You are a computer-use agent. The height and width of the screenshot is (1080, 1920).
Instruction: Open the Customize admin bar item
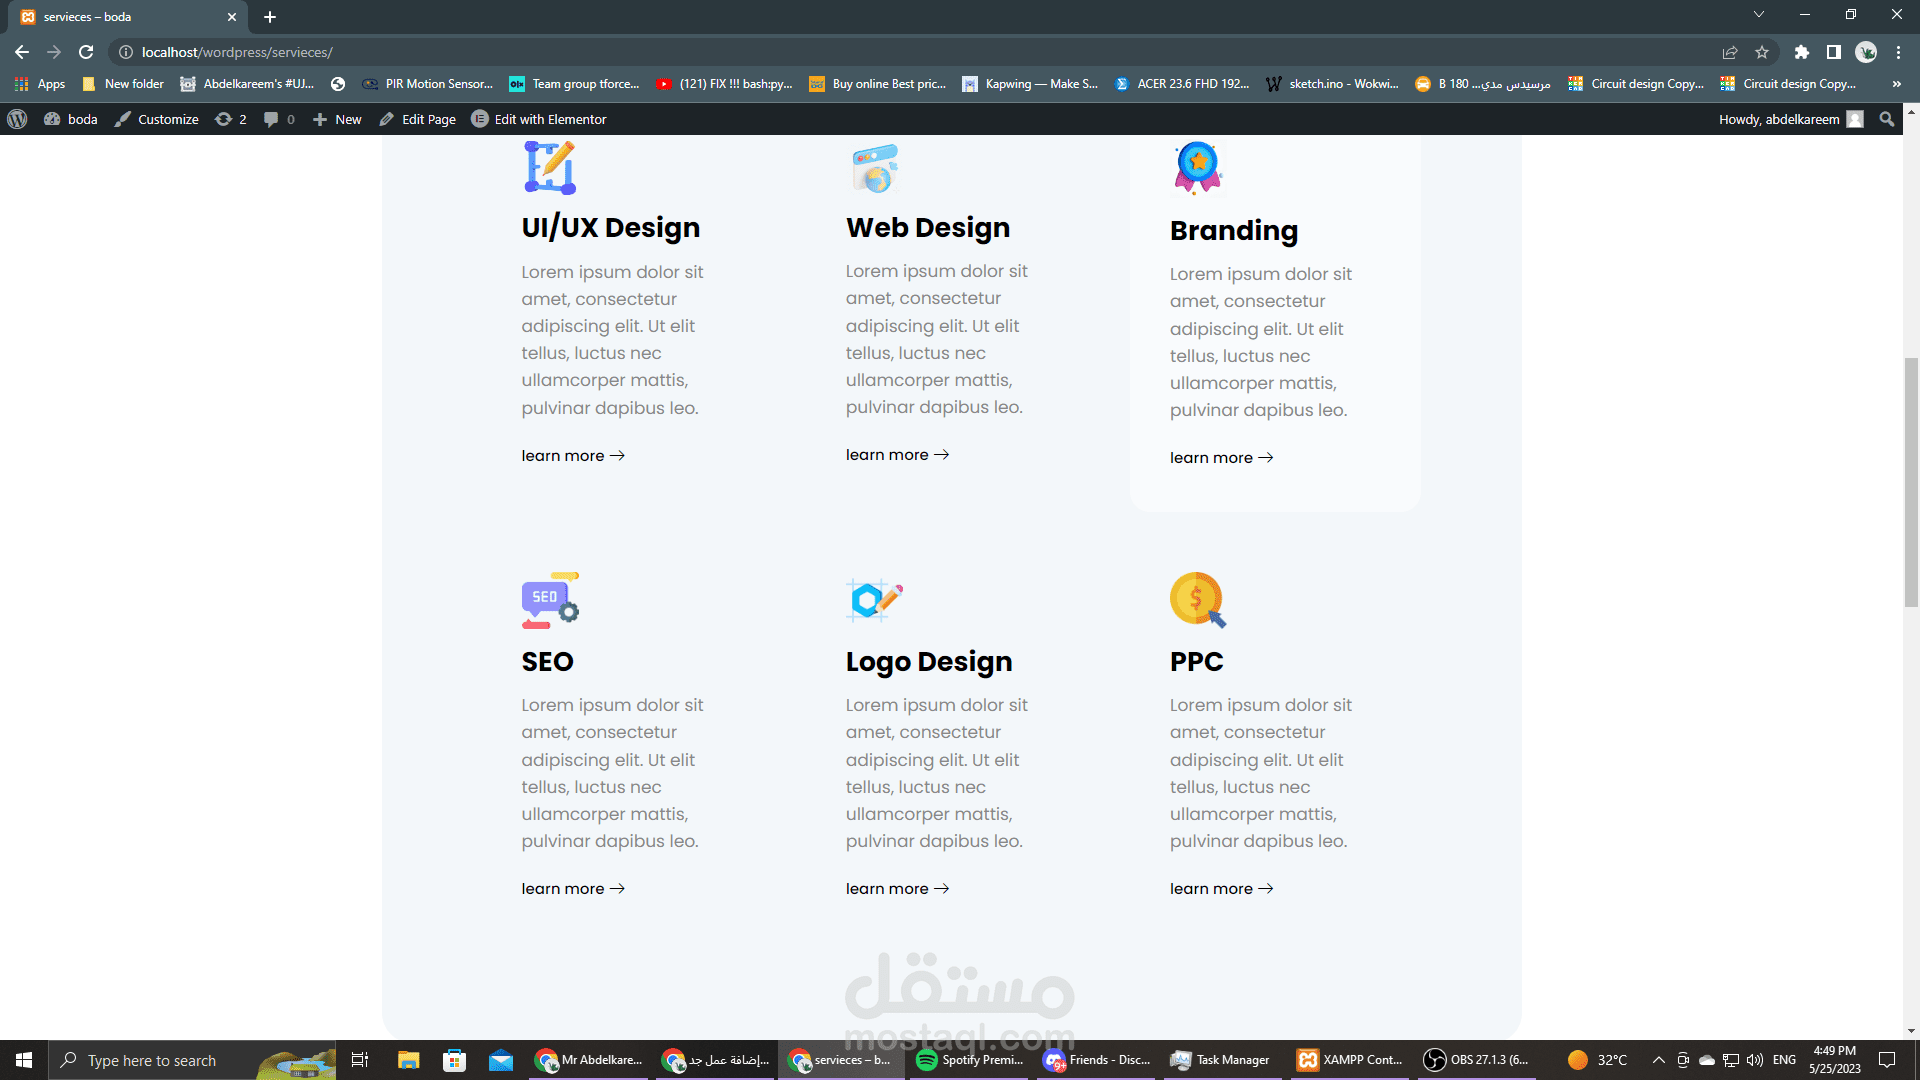pyautogui.click(x=157, y=119)
